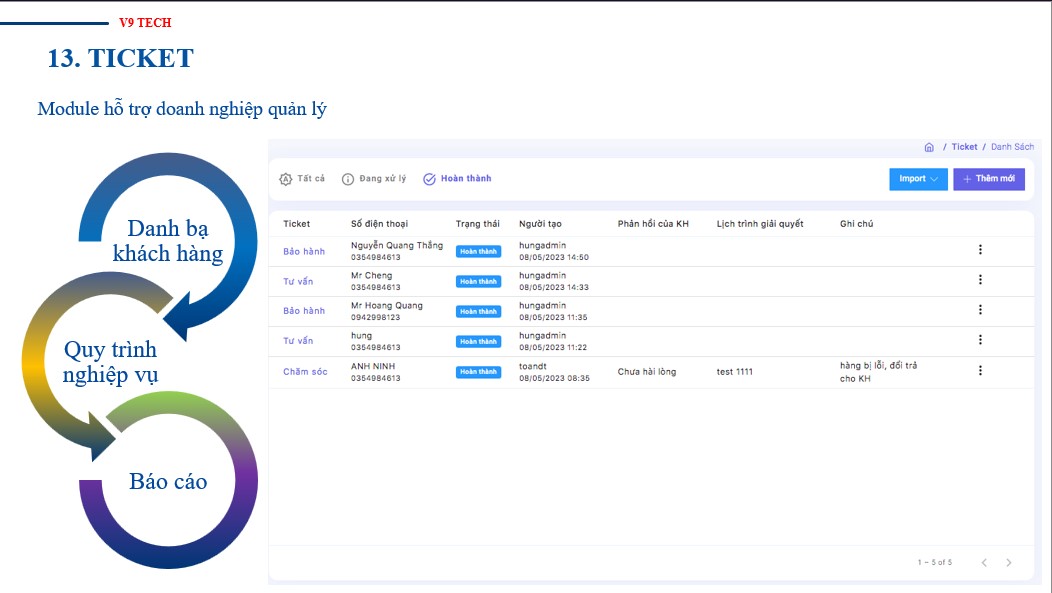Click the Trạng thái column header

click(x=477, y=224)
